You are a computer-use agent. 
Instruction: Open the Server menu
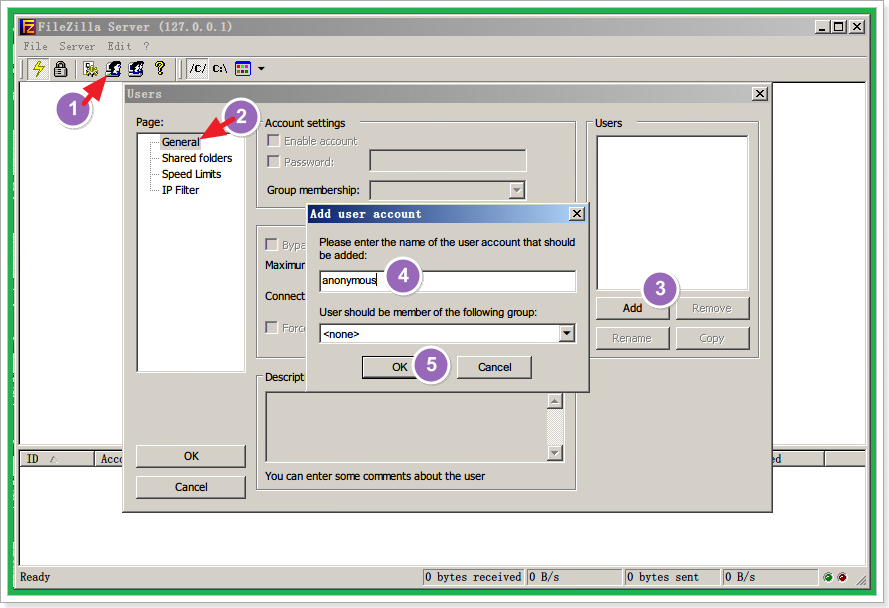click(77, 47)
